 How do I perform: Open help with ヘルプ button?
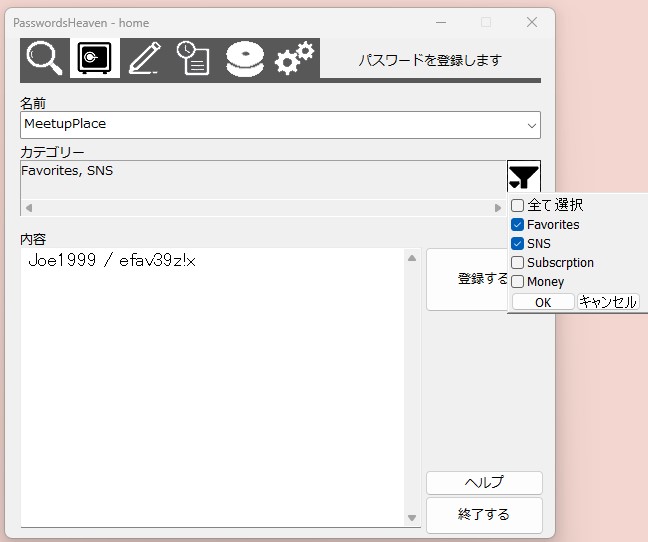point(484,483)
